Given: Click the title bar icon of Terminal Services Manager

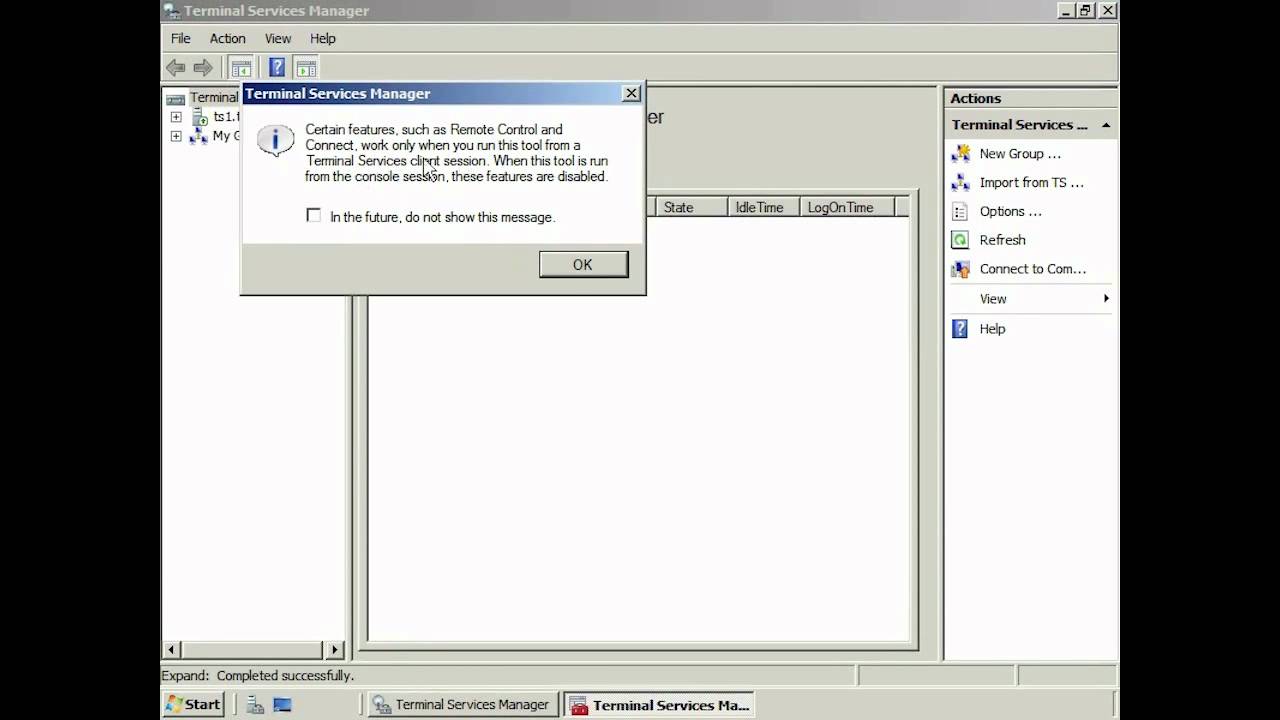Looking at the screenshot, I should 172,11.
